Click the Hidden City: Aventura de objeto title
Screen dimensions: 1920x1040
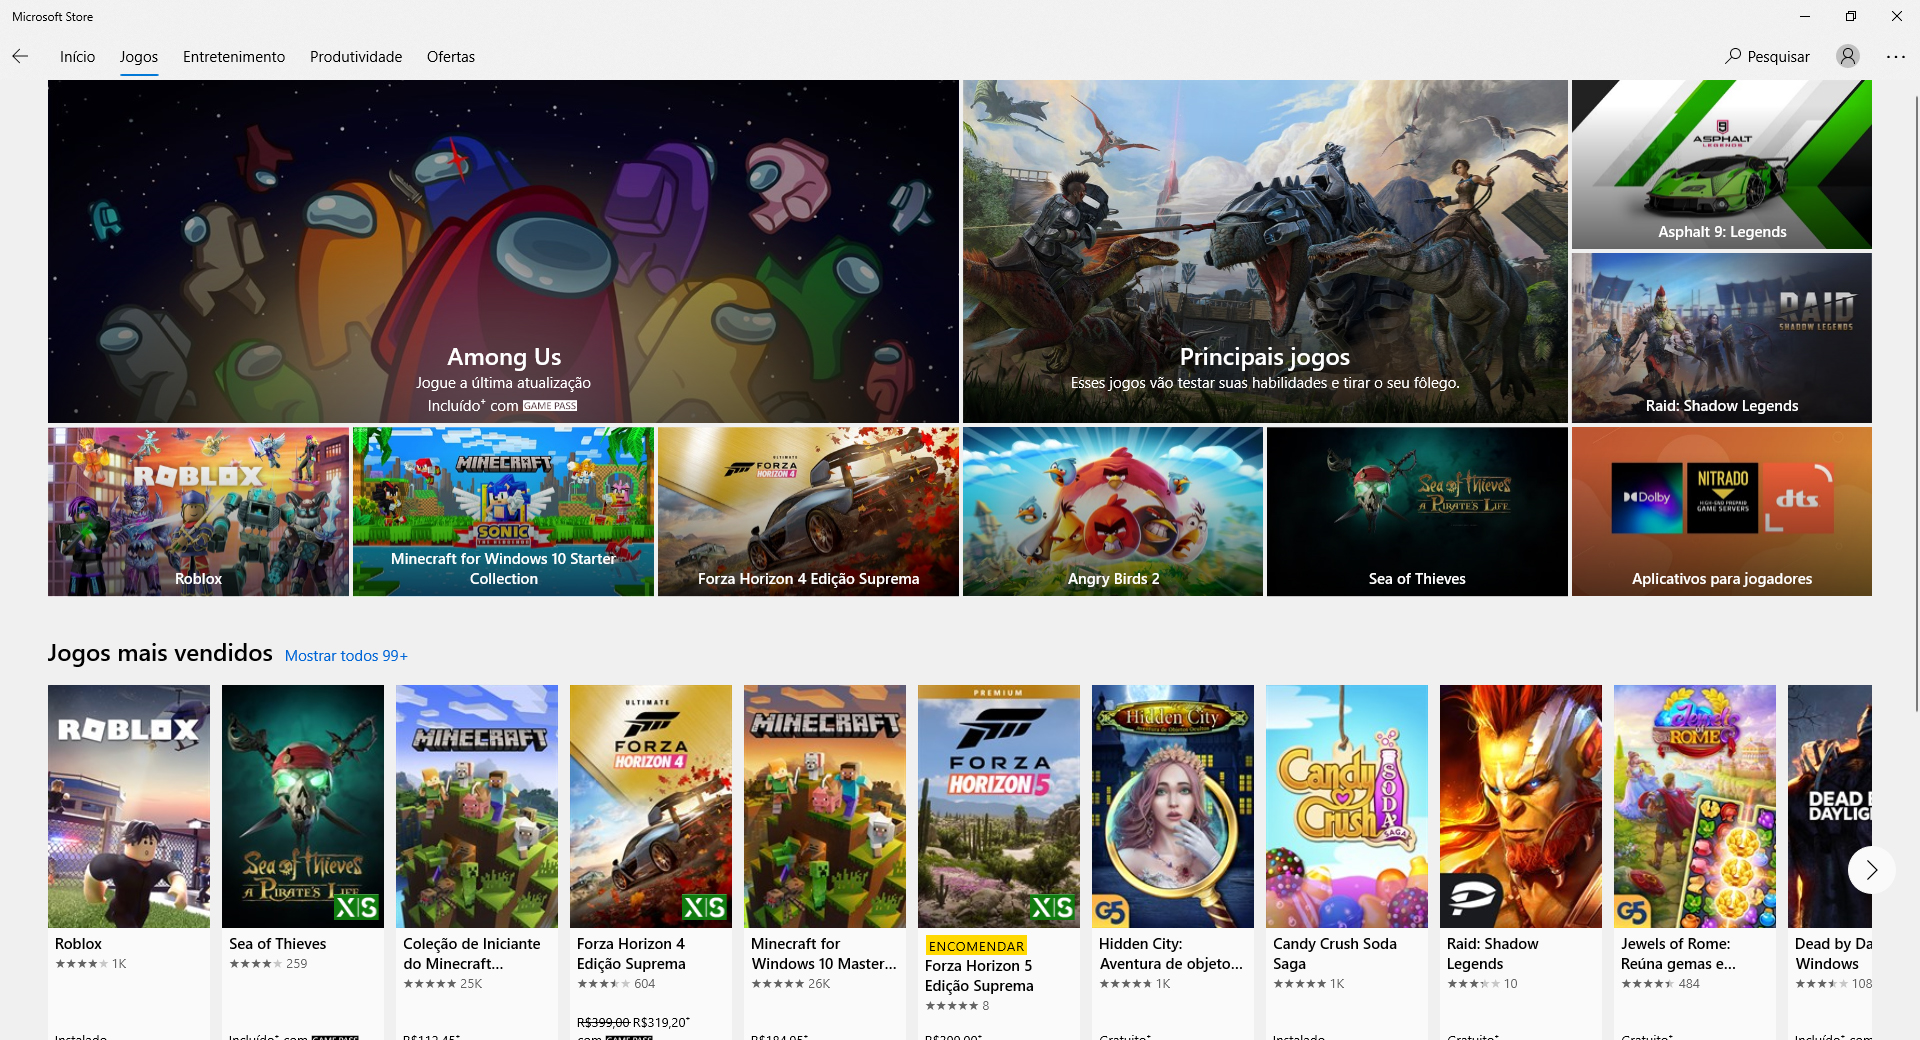(1171, 954)
